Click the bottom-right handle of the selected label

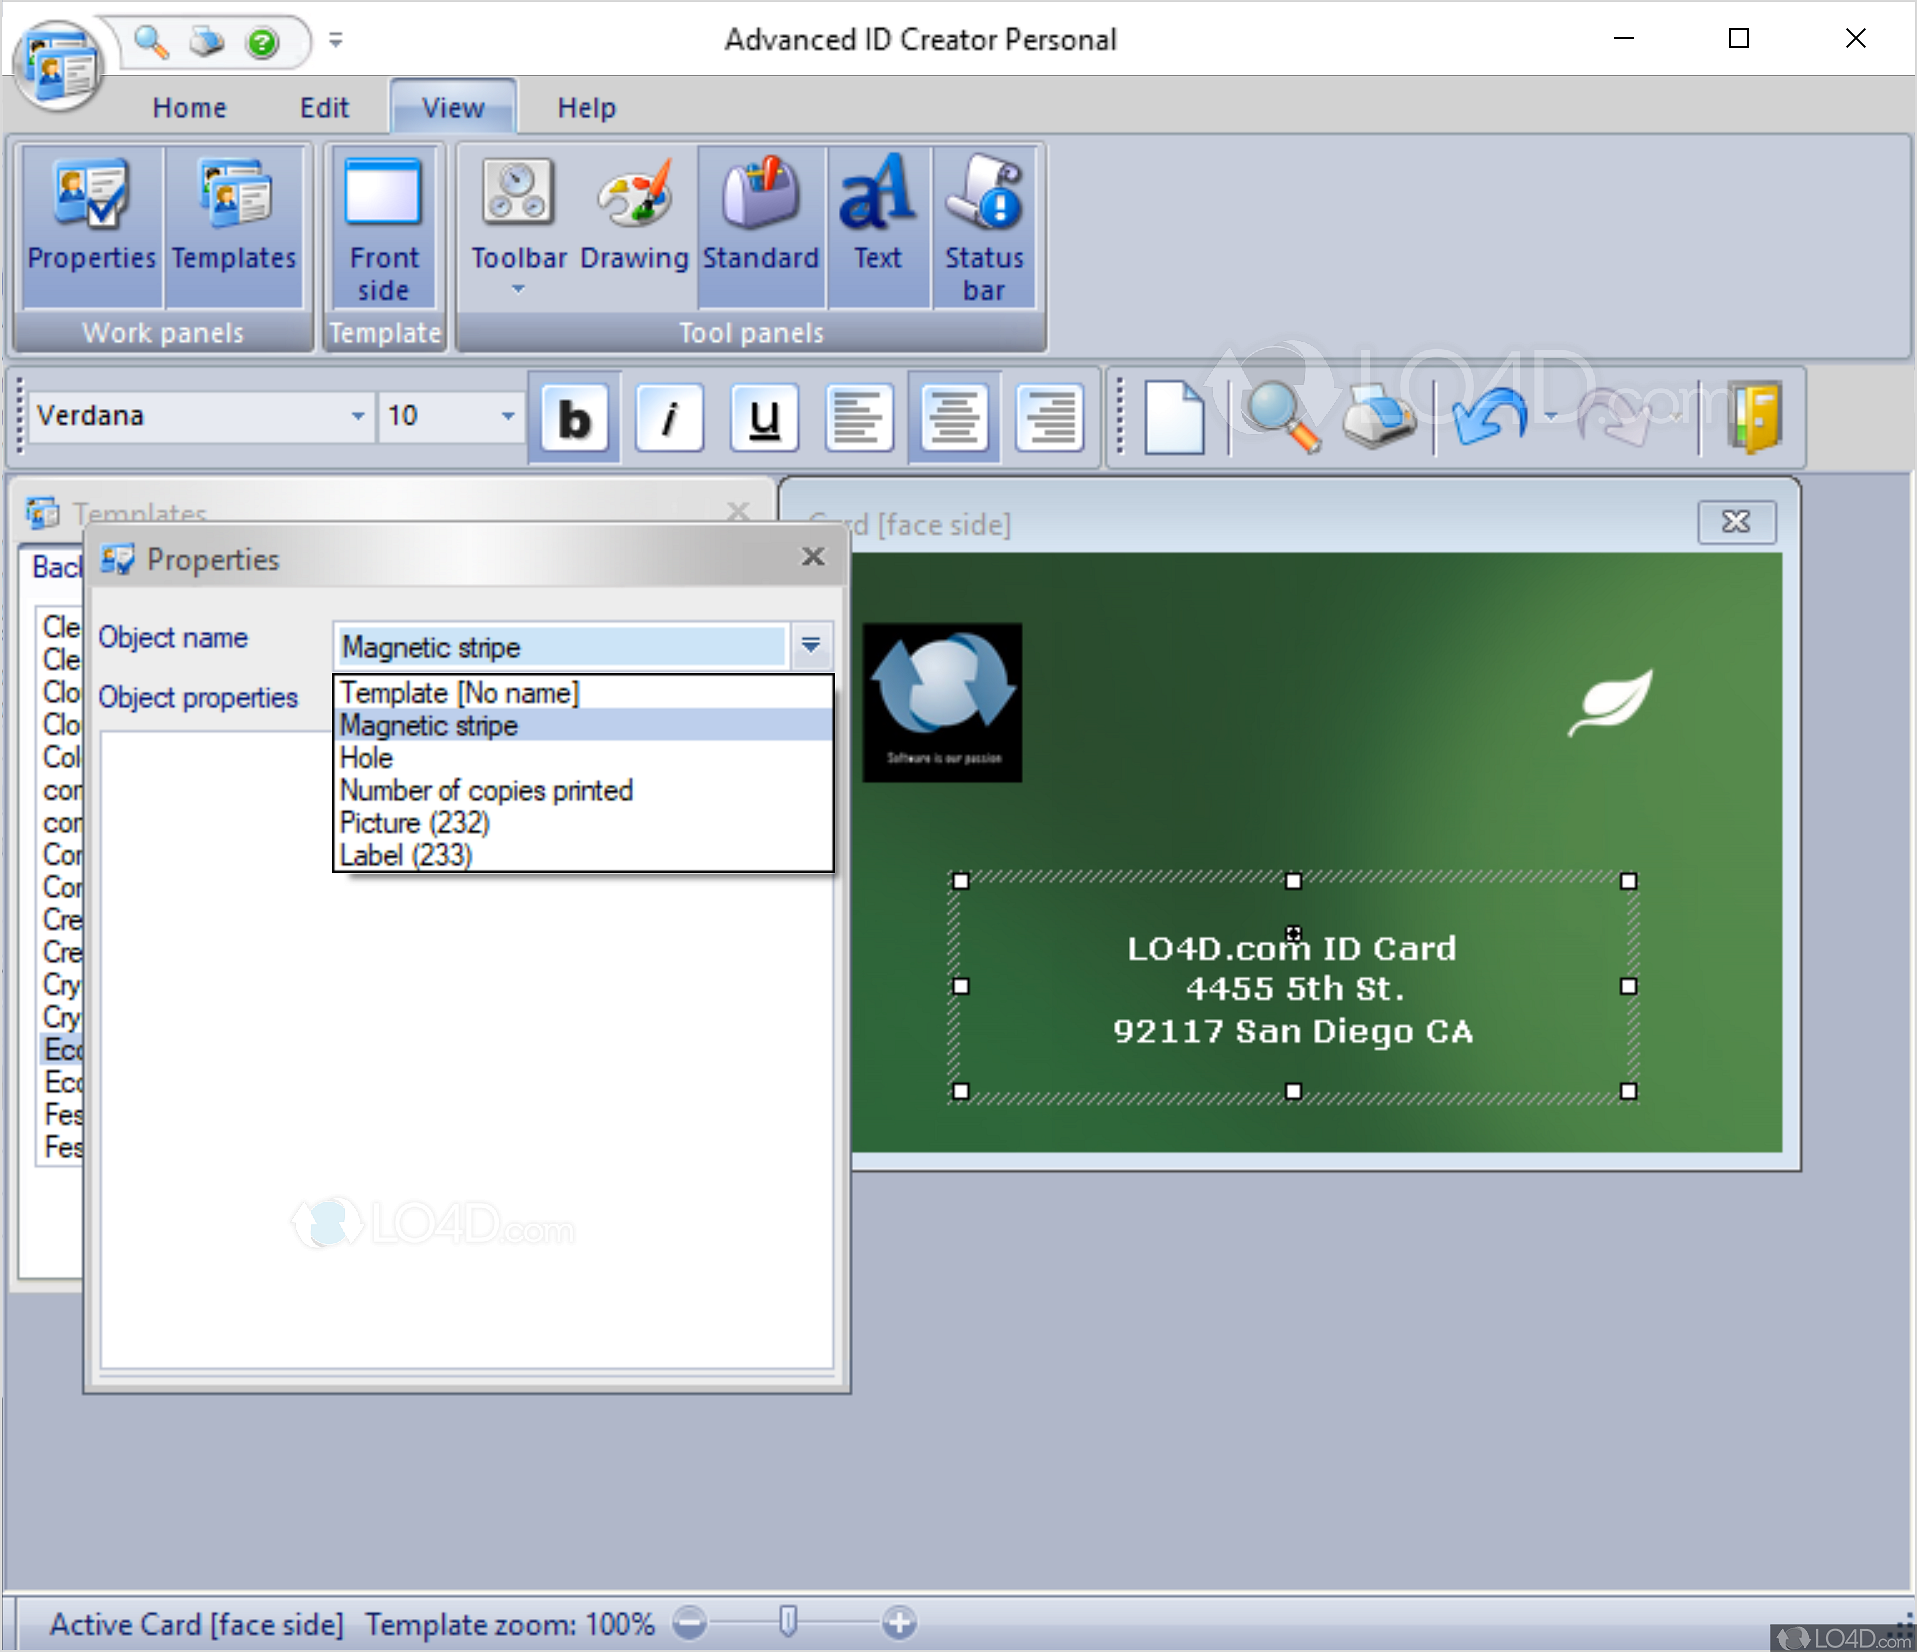point(1628,1091)
